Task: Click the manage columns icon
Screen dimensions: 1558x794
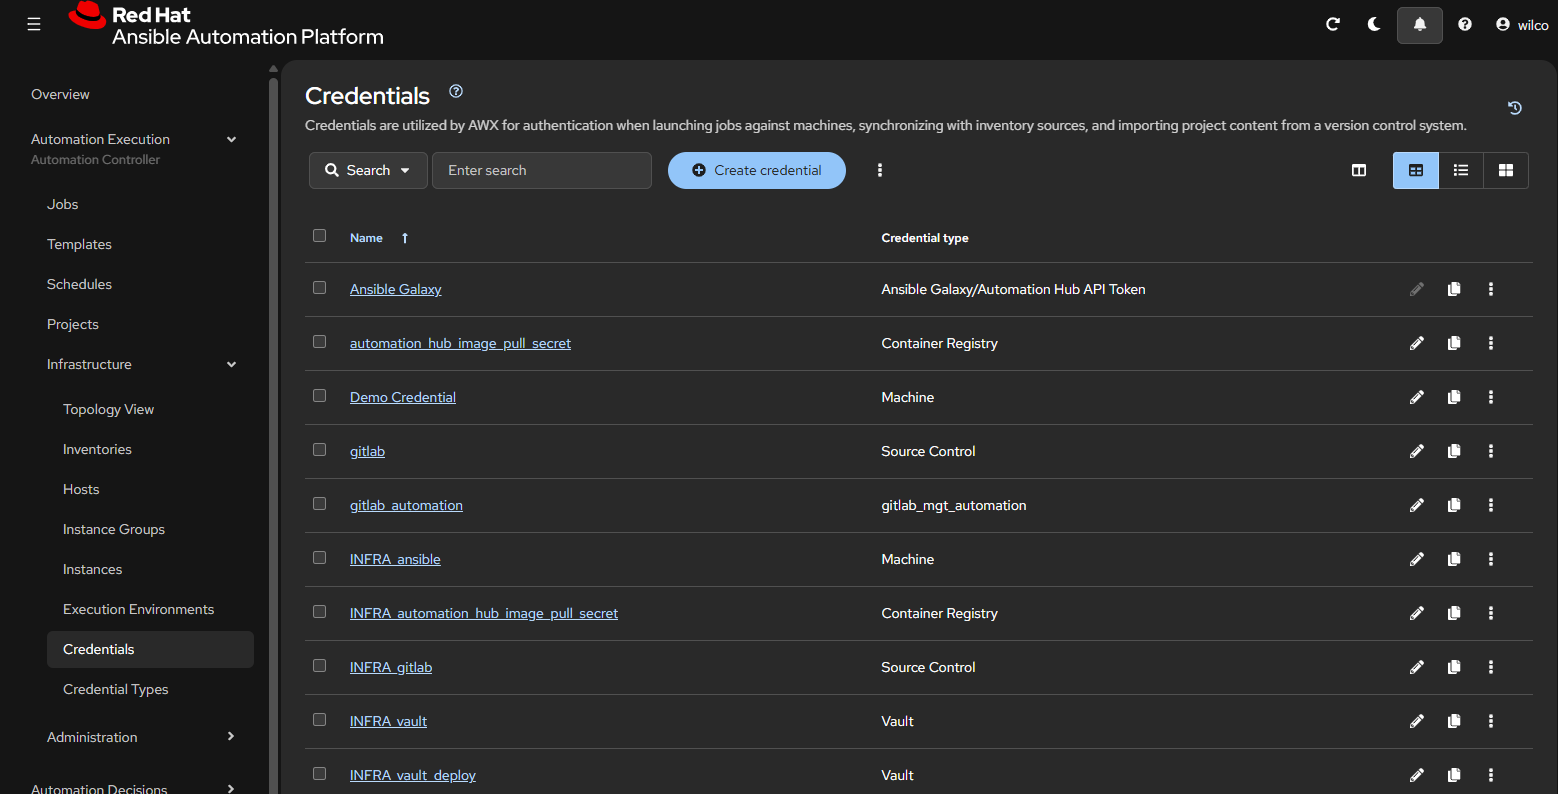Action: click(x=1359, y=170)
